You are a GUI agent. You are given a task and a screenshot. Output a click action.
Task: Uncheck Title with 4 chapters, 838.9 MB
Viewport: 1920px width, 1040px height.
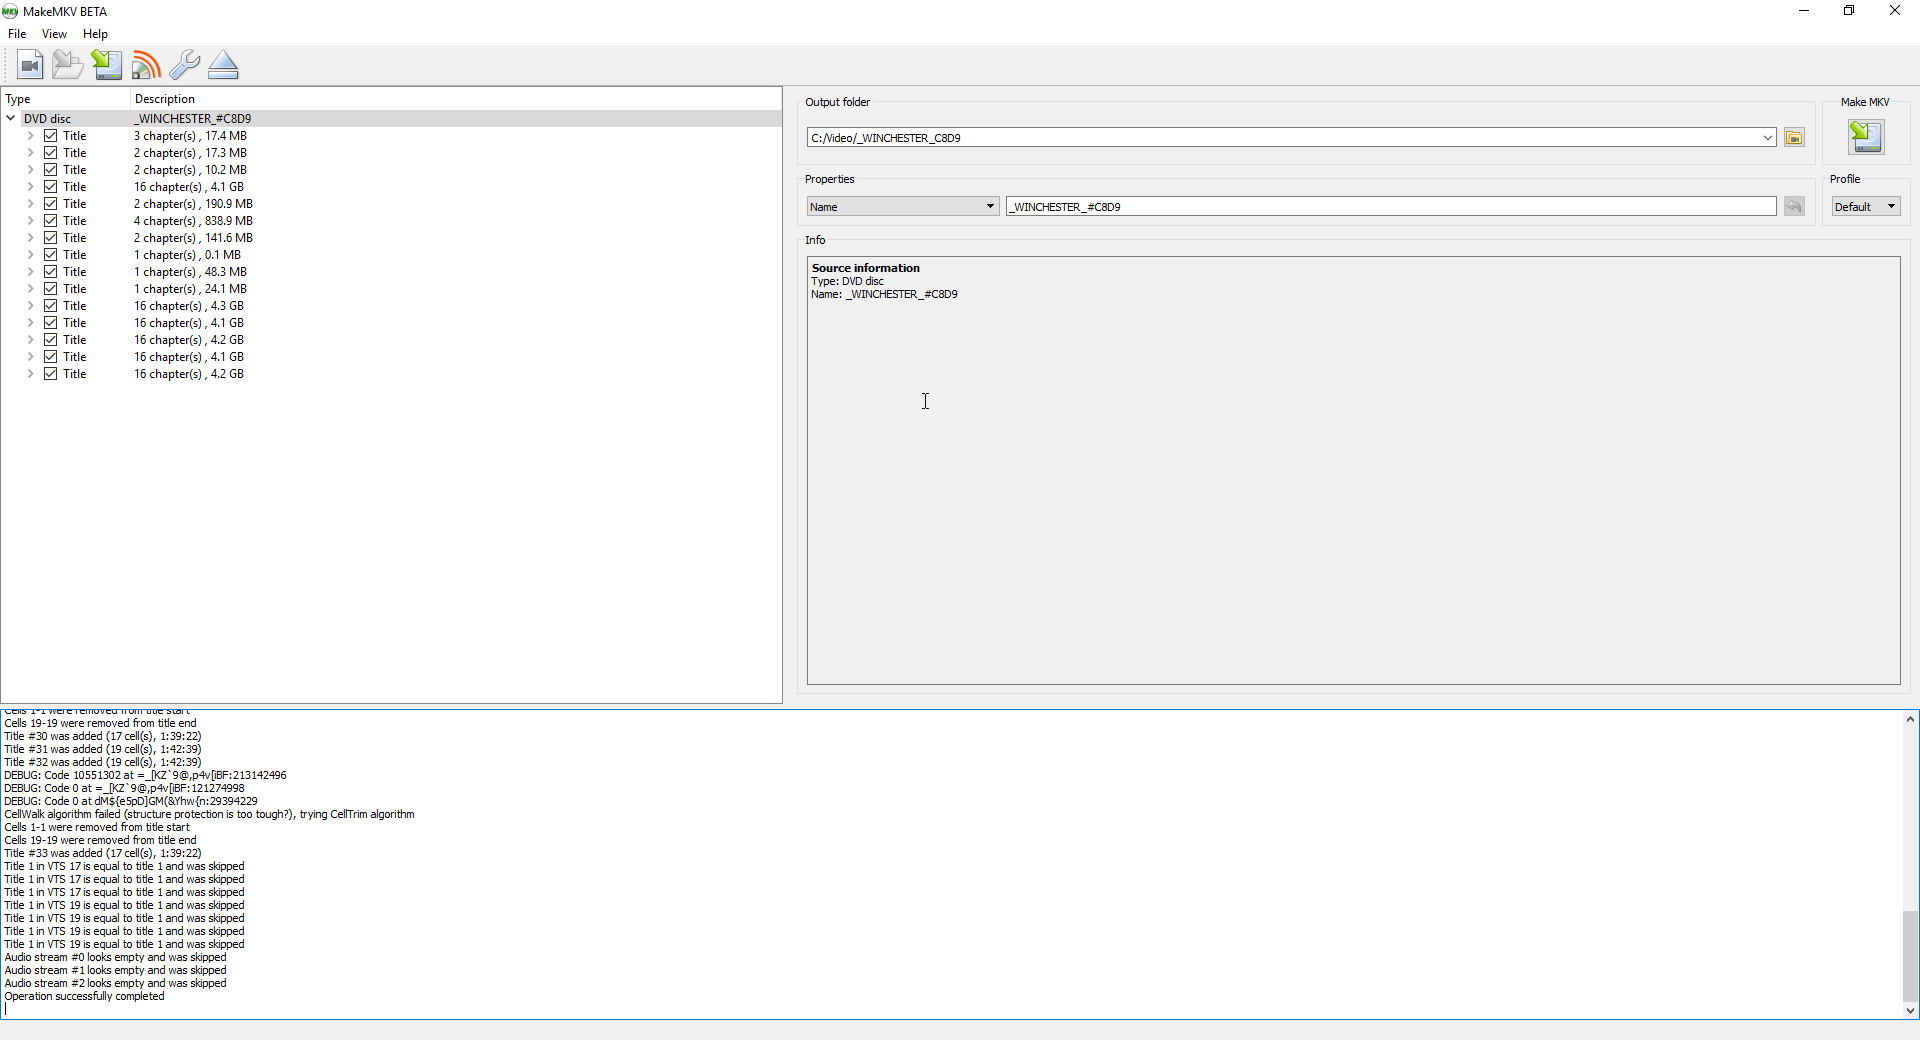point(50,221)
